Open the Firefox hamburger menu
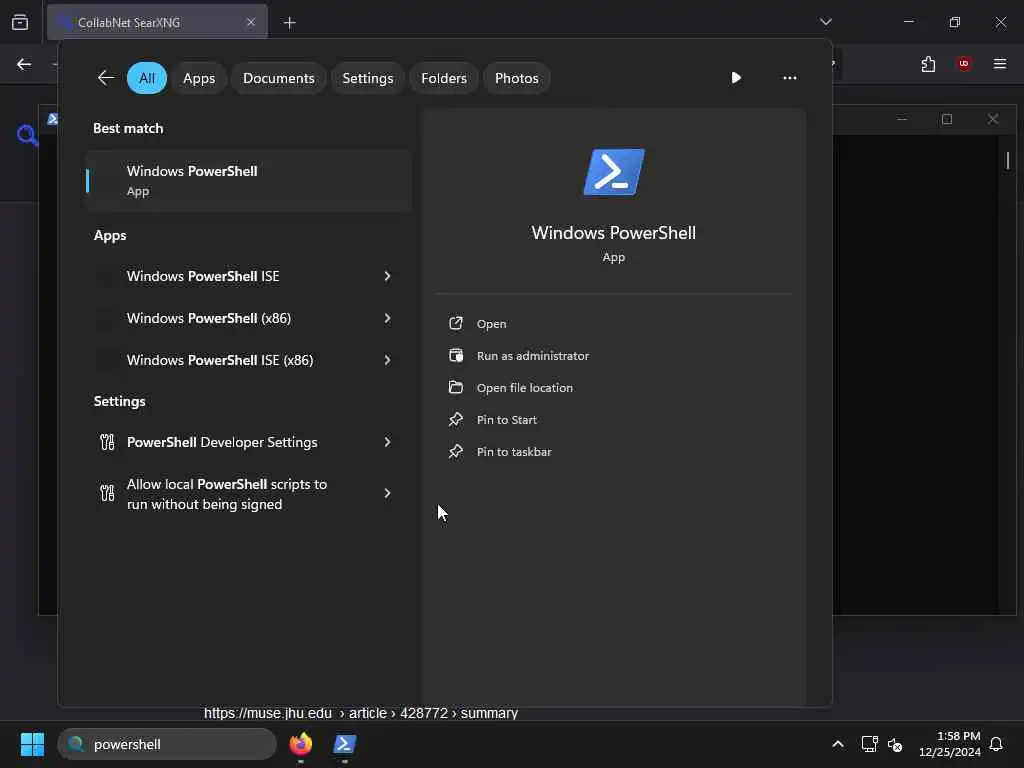The height and width of the screenshot is (768, 1024). tap(1000, 64)
